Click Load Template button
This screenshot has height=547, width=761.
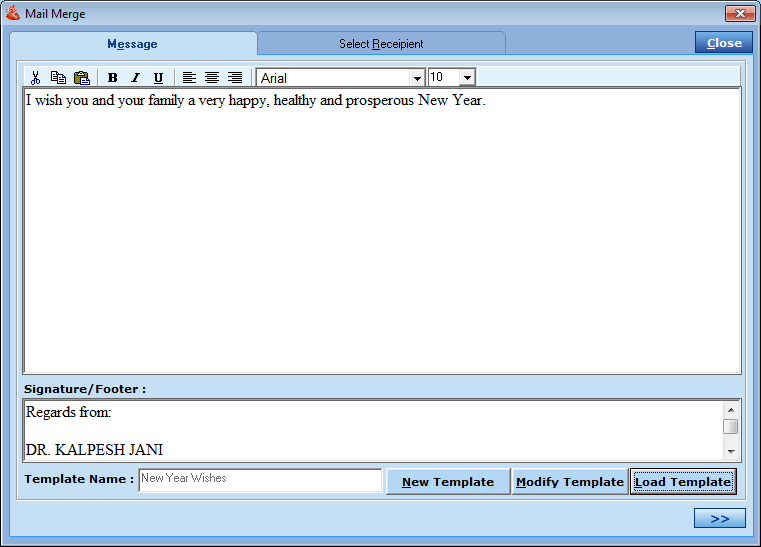coord(683,482)
